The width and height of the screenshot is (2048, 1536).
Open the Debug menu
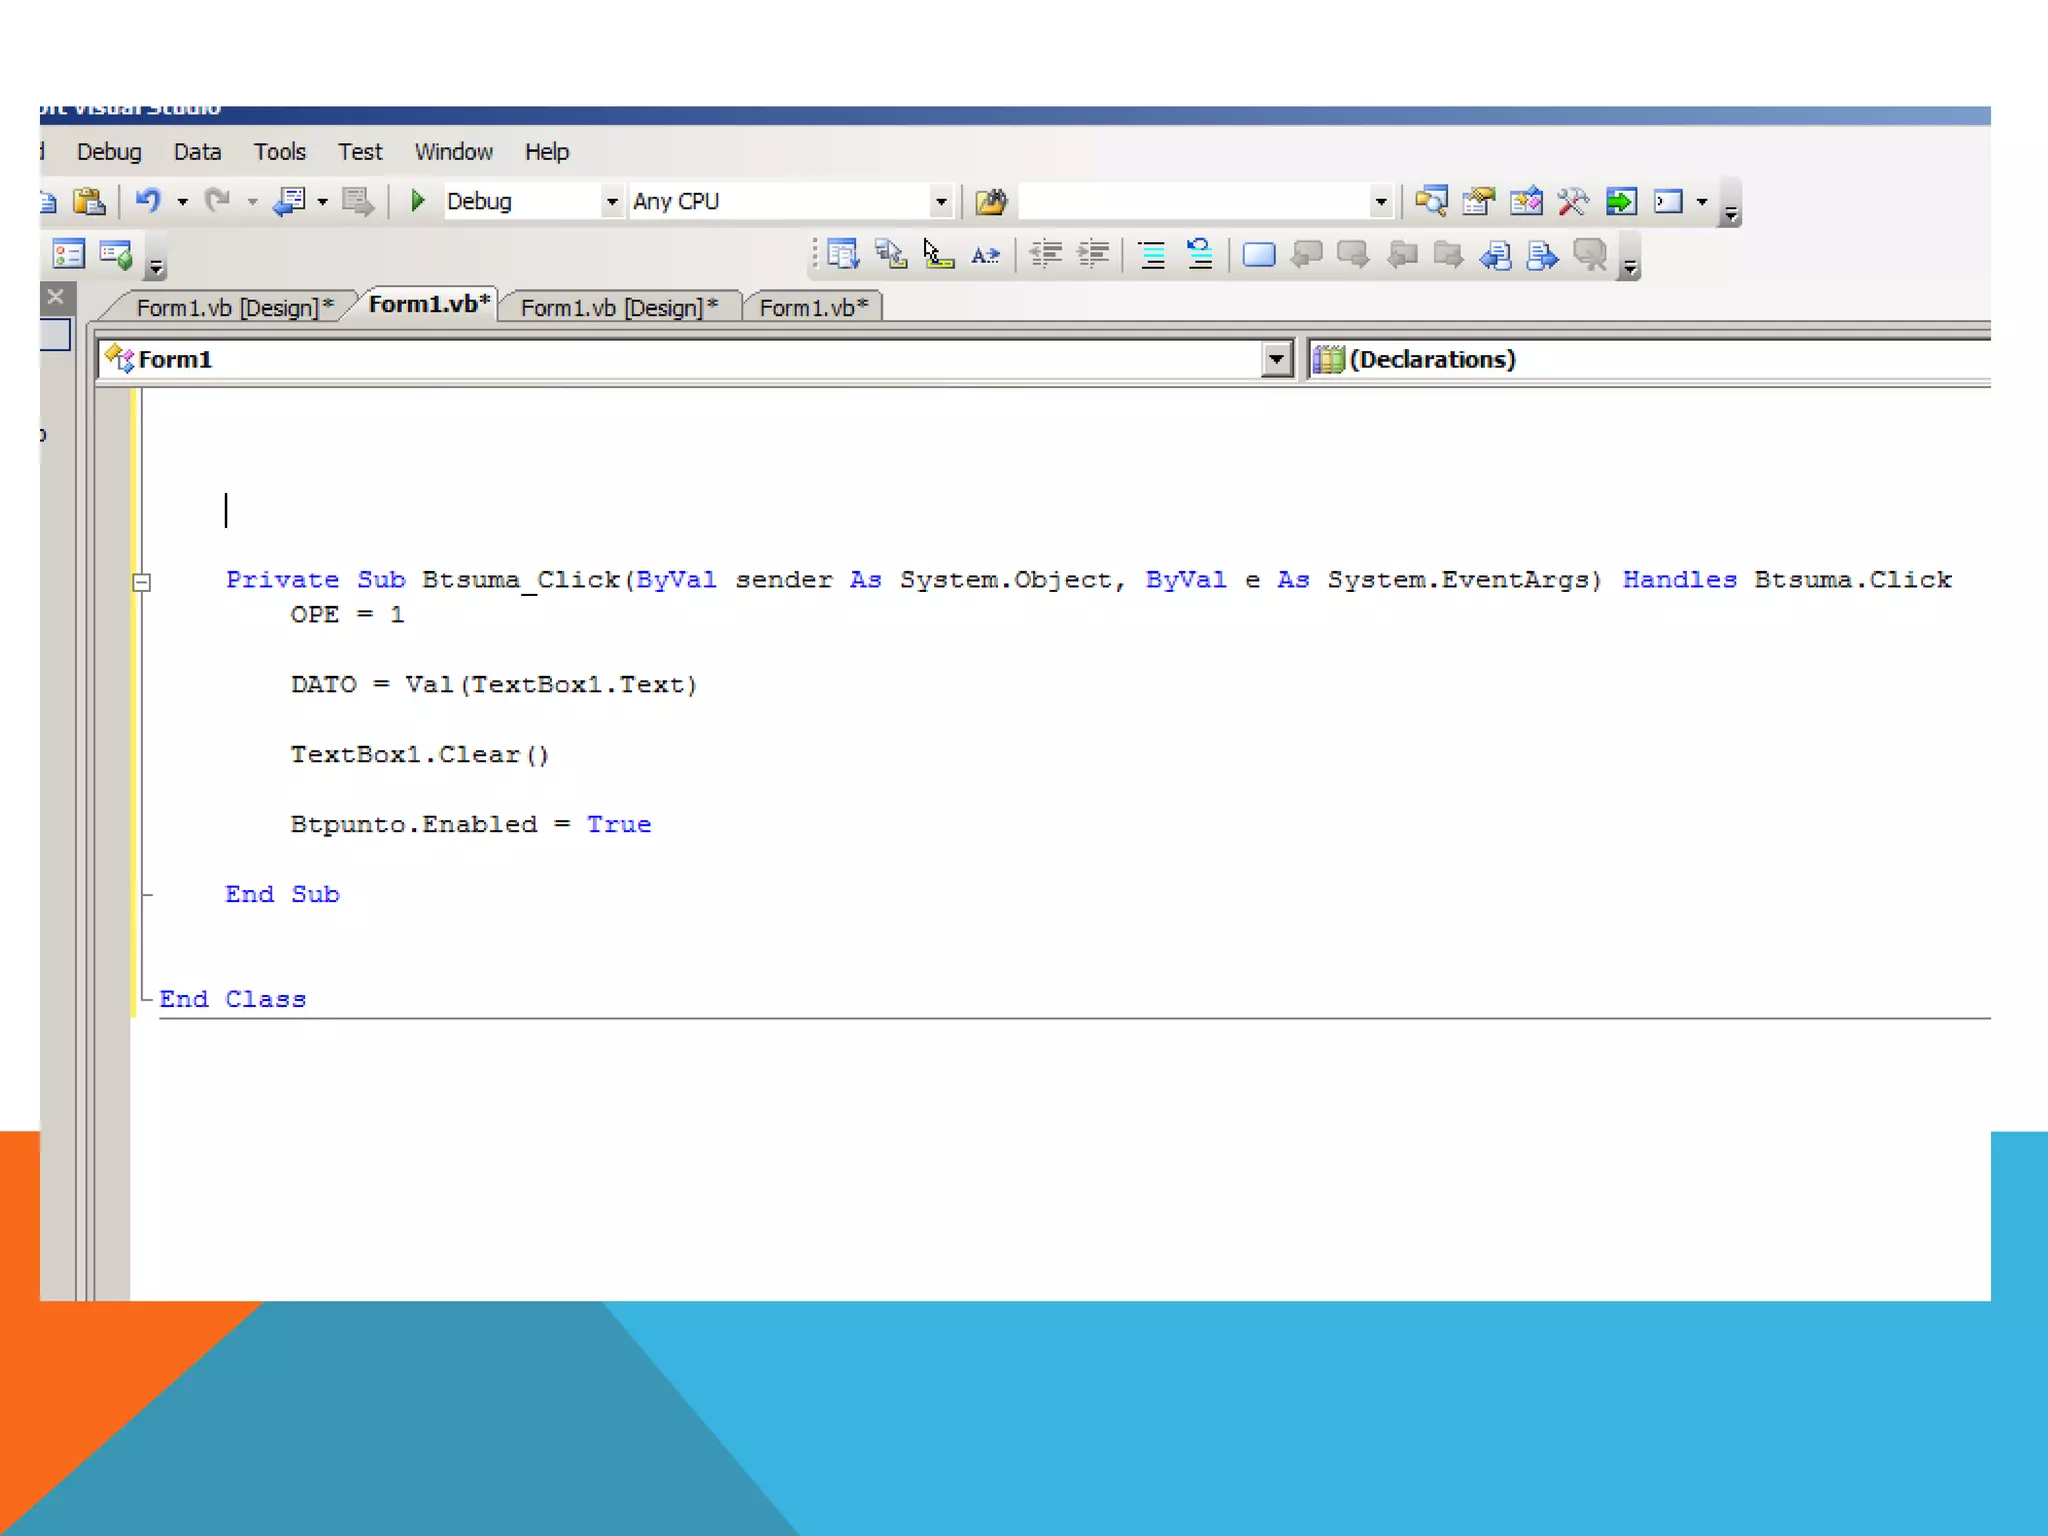point(109,152)
